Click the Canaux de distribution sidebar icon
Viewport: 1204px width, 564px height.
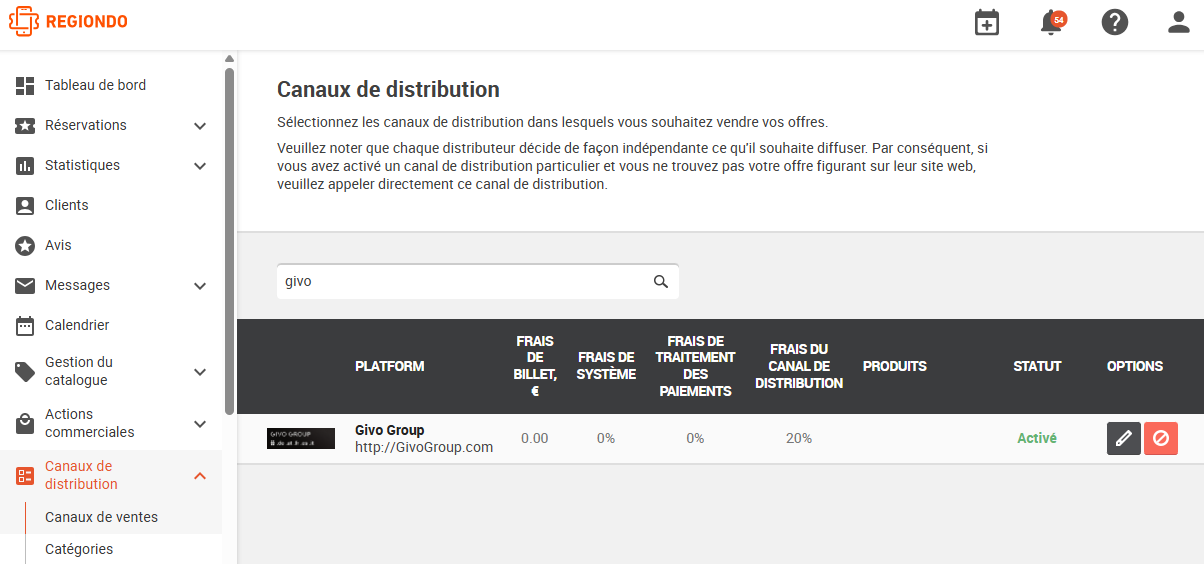tap(26, 476)
